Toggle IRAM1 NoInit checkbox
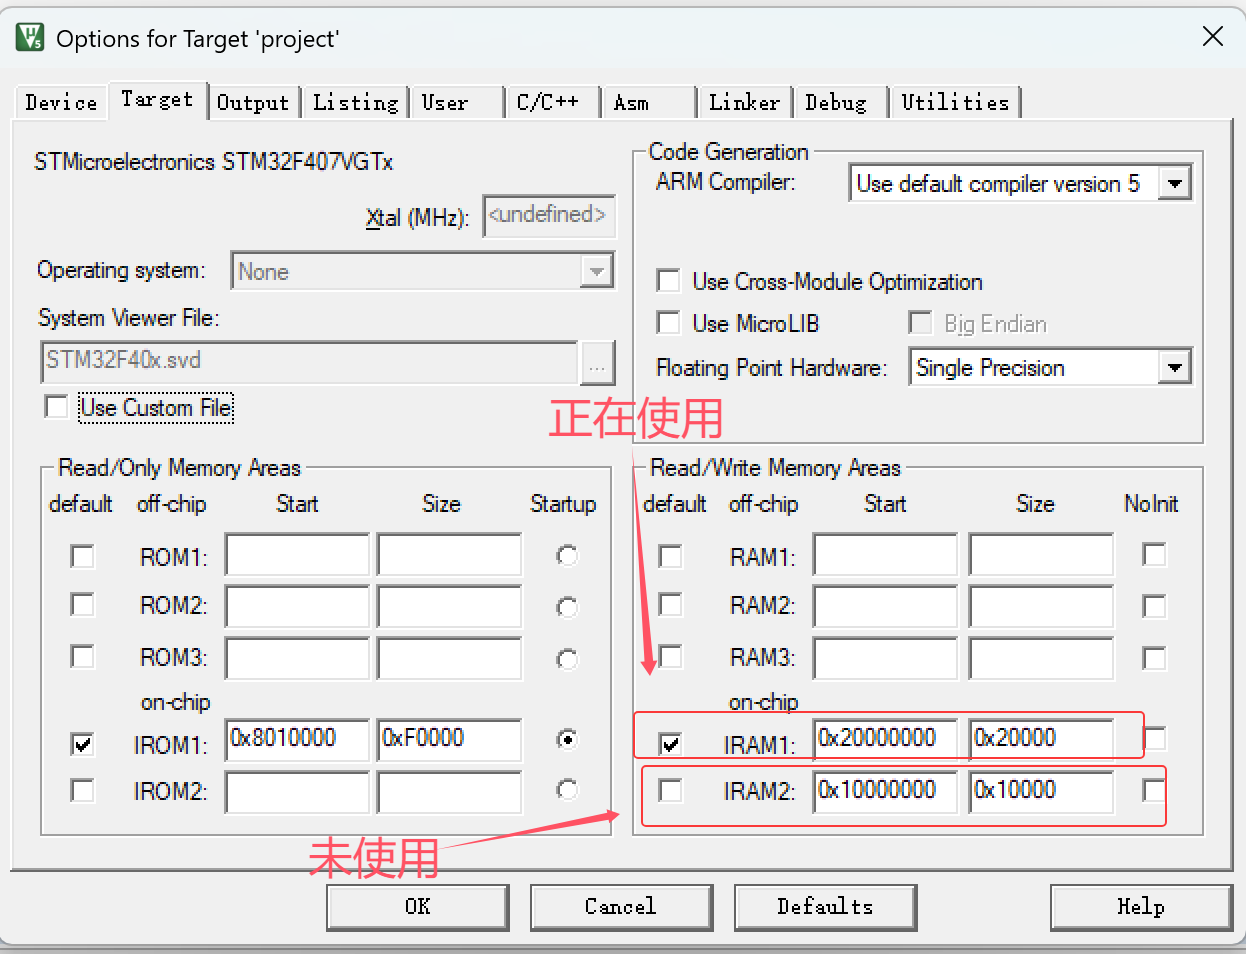 click(1154, 739)
